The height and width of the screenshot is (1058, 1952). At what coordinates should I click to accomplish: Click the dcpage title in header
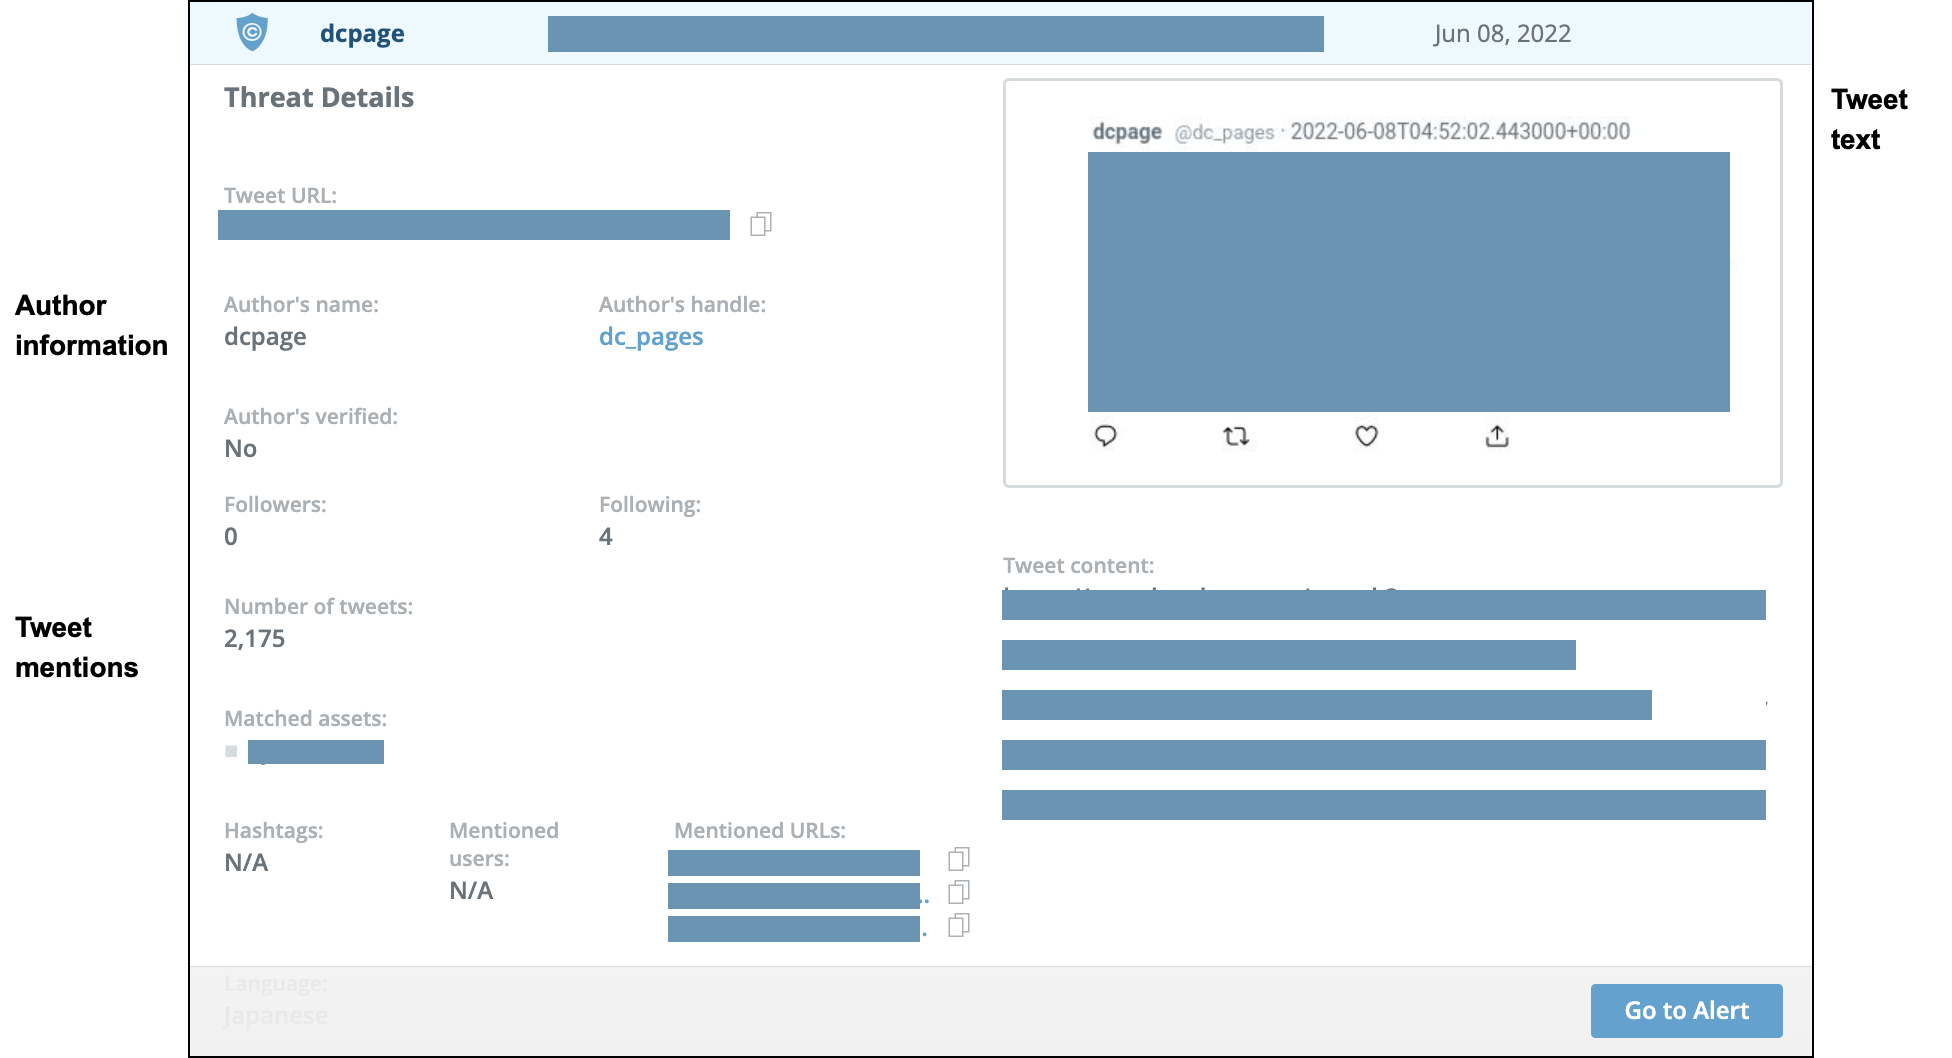(362, 34)
